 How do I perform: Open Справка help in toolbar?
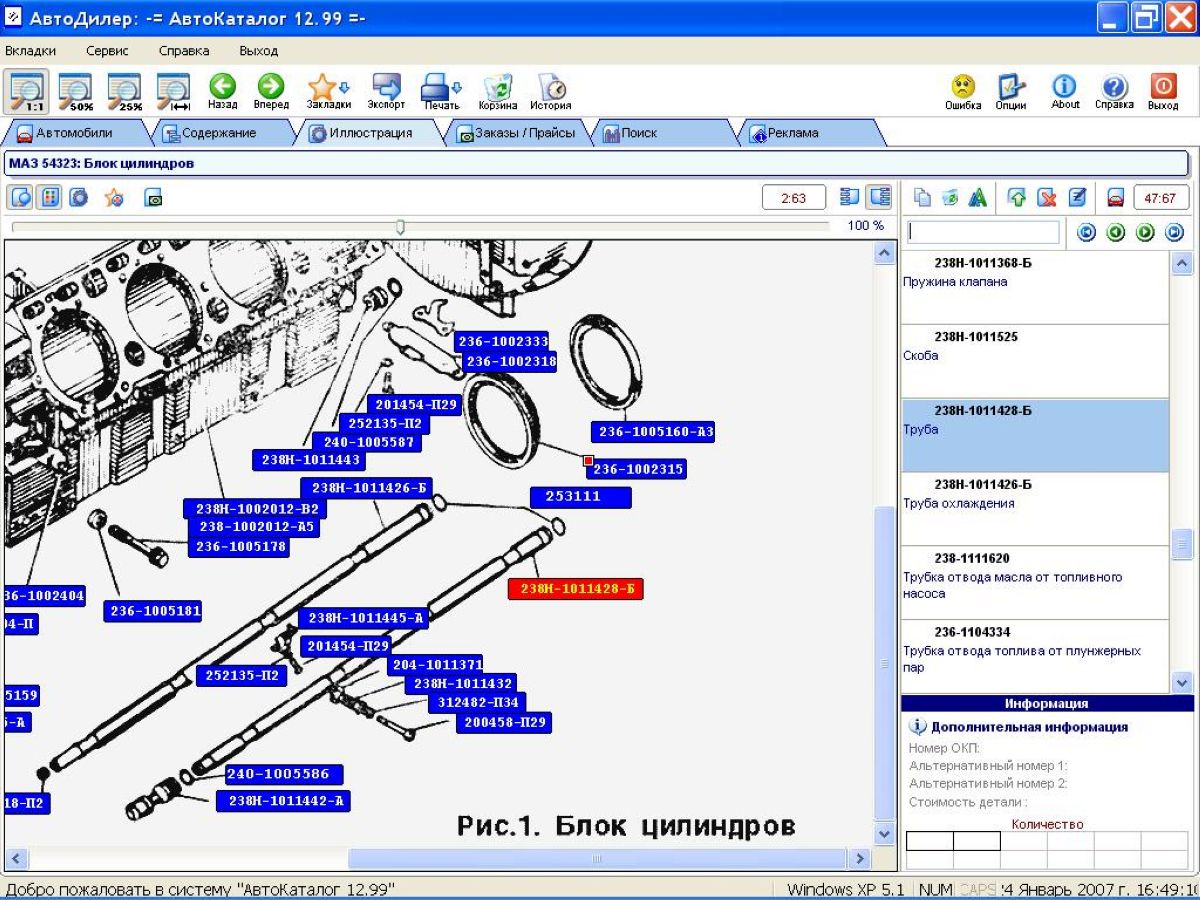tap(1114, 91)
